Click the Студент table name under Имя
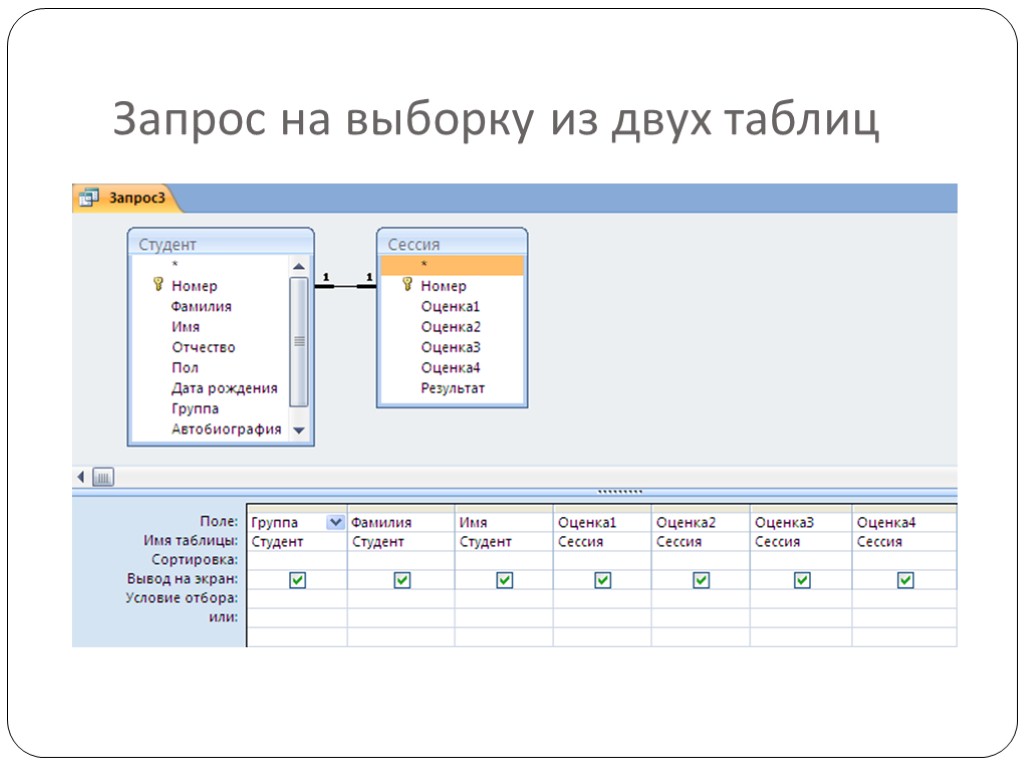Viewport: 1024px width, 768px height. pos(485,541)
